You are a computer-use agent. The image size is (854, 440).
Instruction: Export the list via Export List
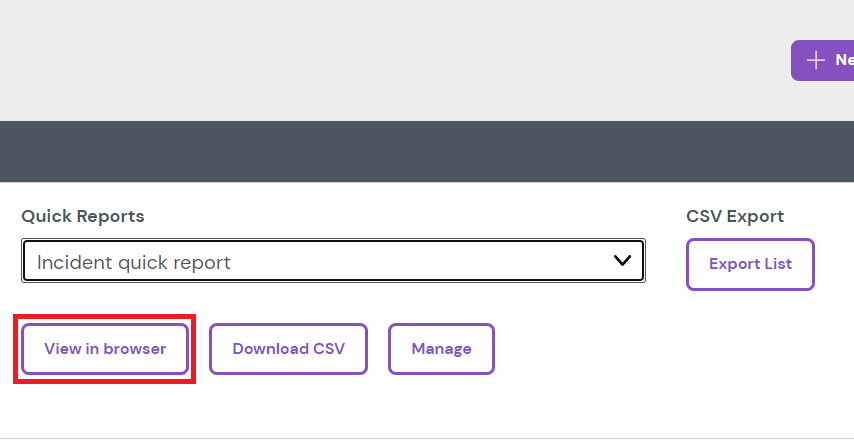pos(750,264)
